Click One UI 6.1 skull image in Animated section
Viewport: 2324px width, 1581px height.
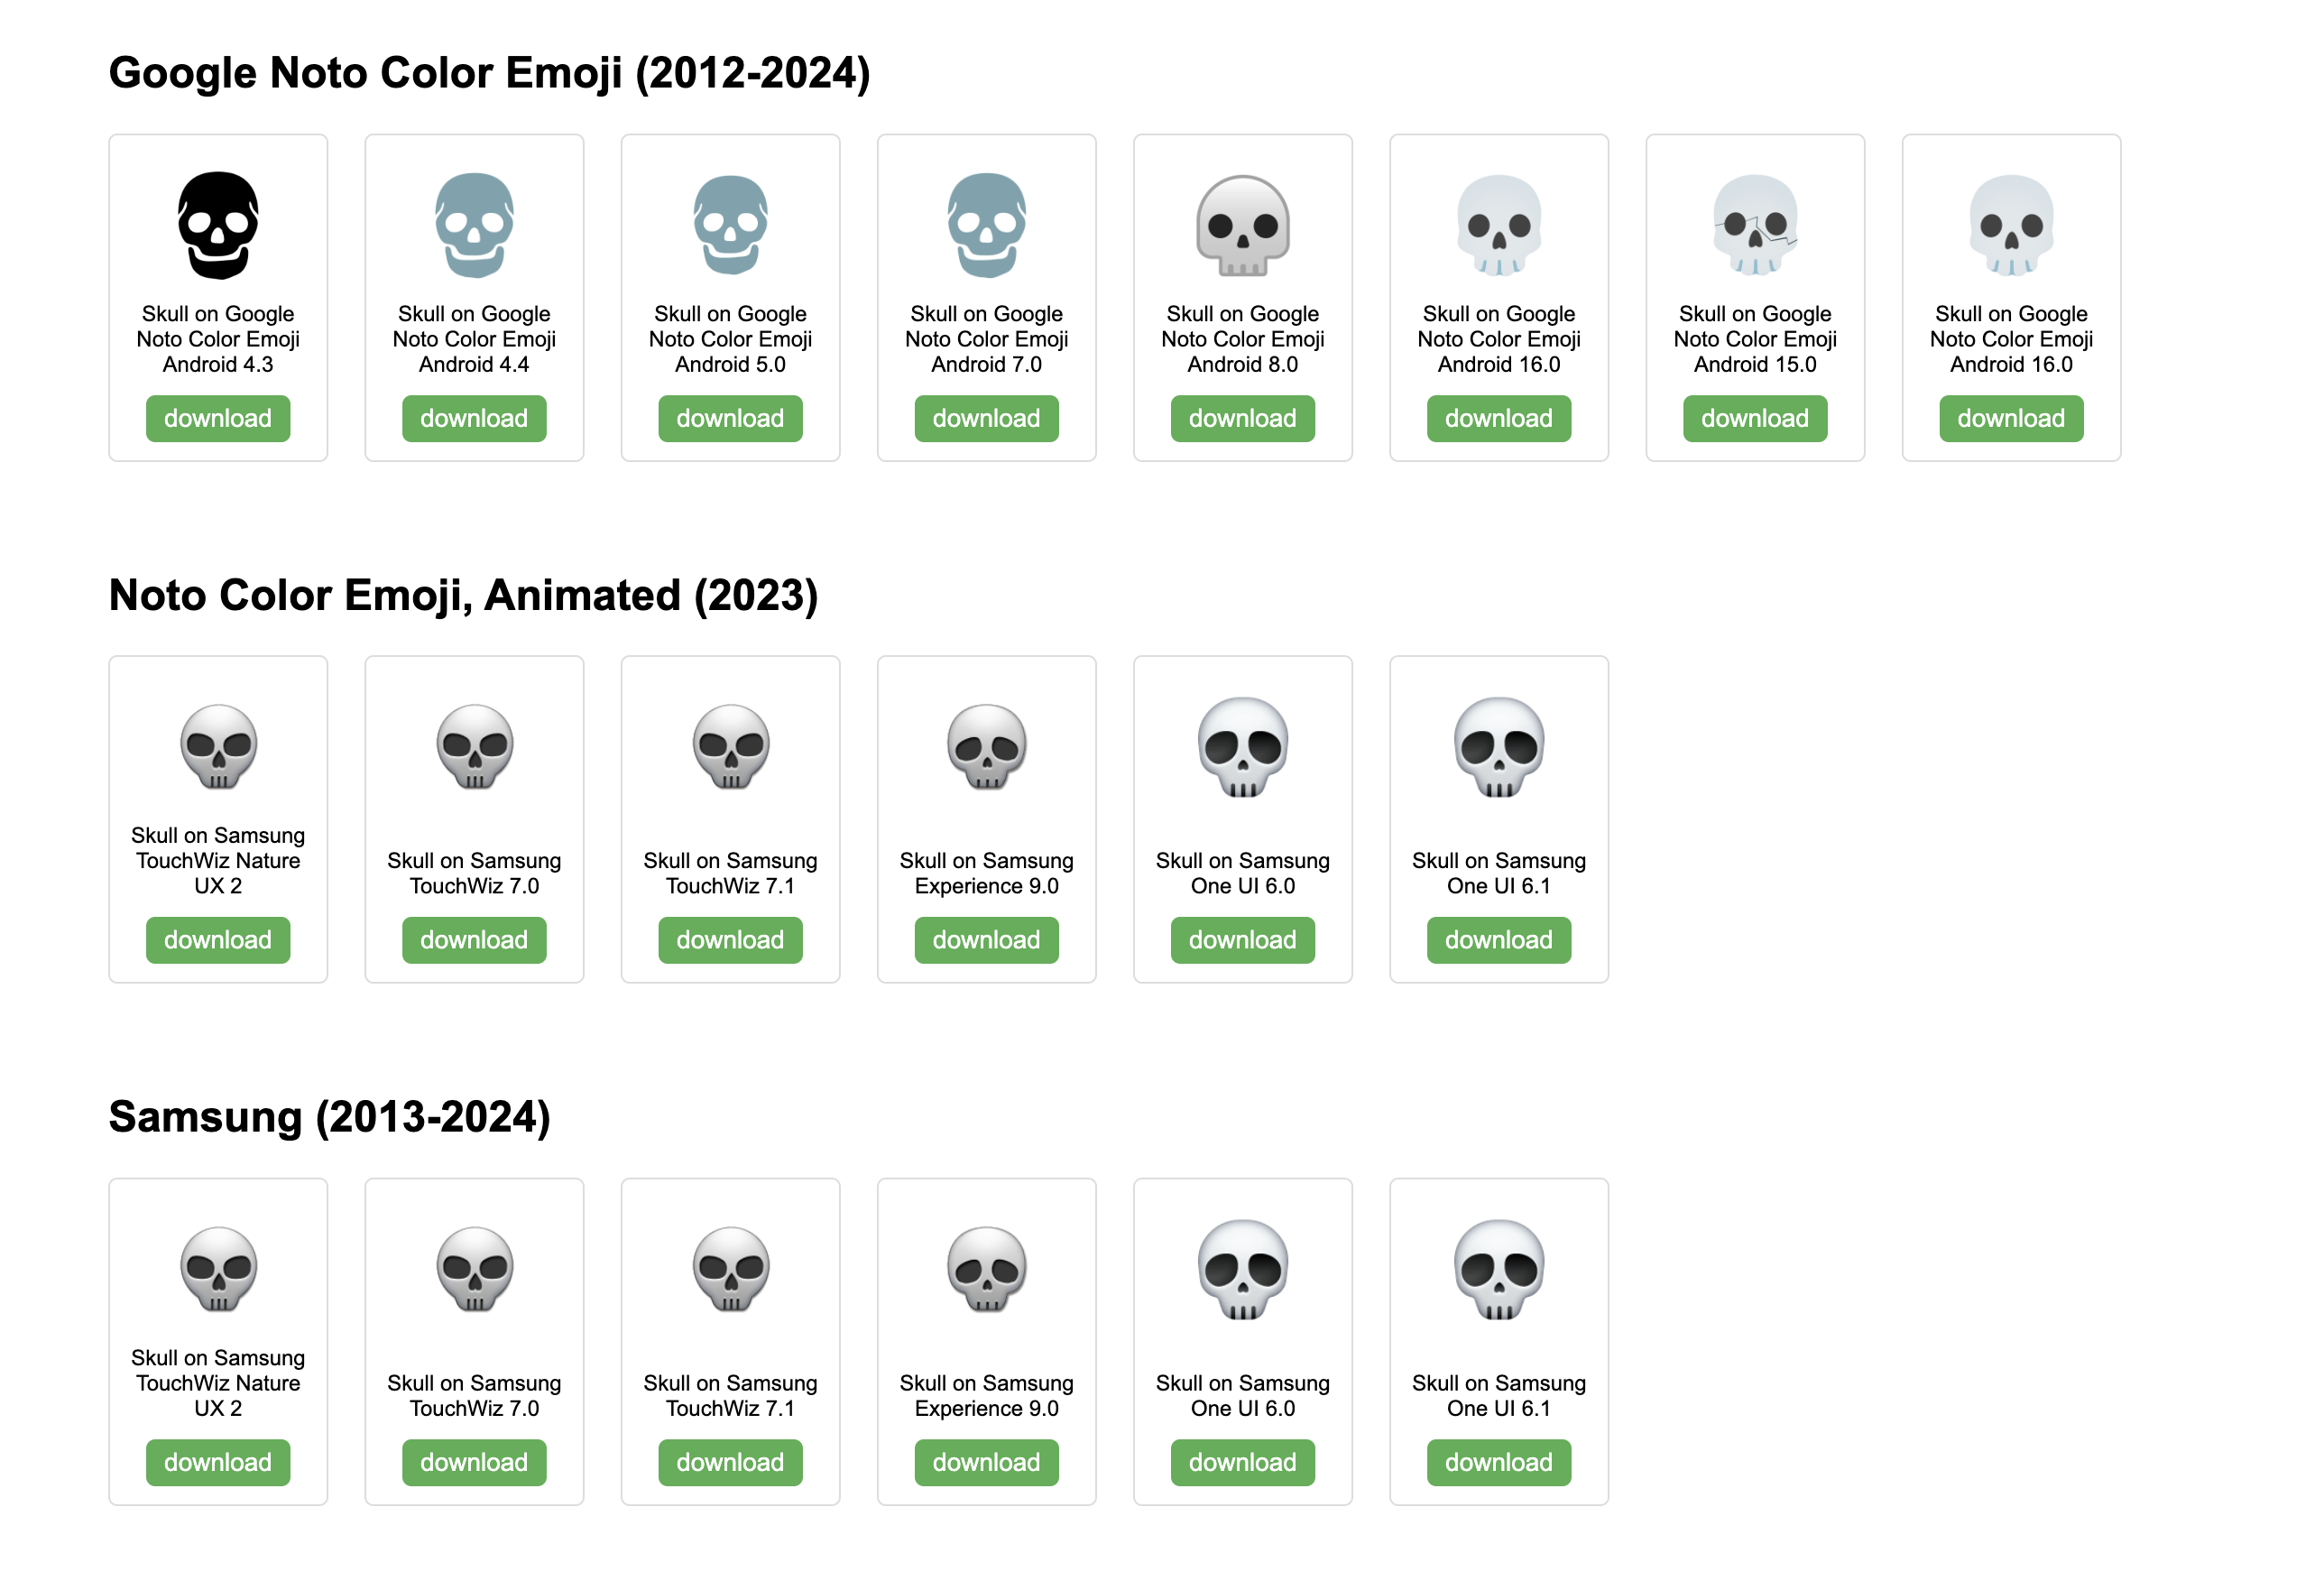(x=1498, y=746)
